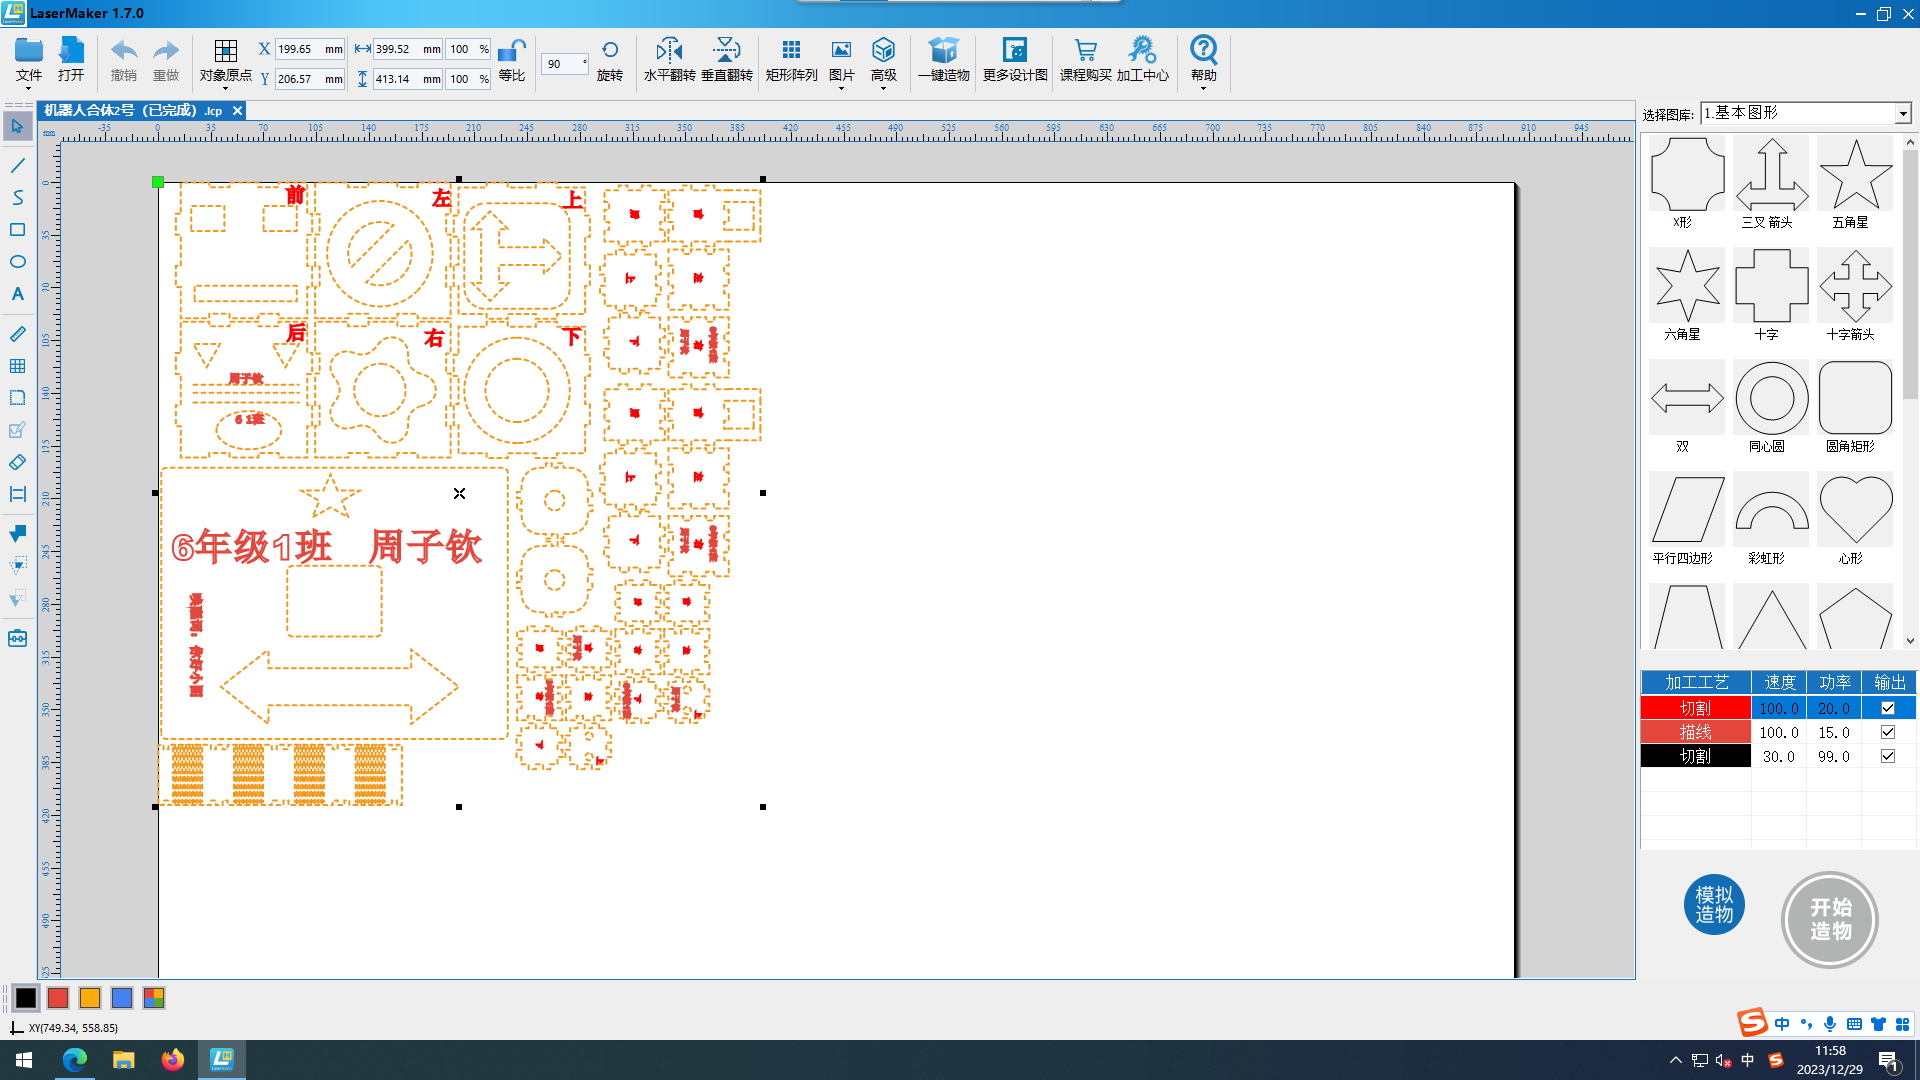1920x1080 pixels.
Task: Click the 打开 open file icon
Action: (x=71, y=60)
